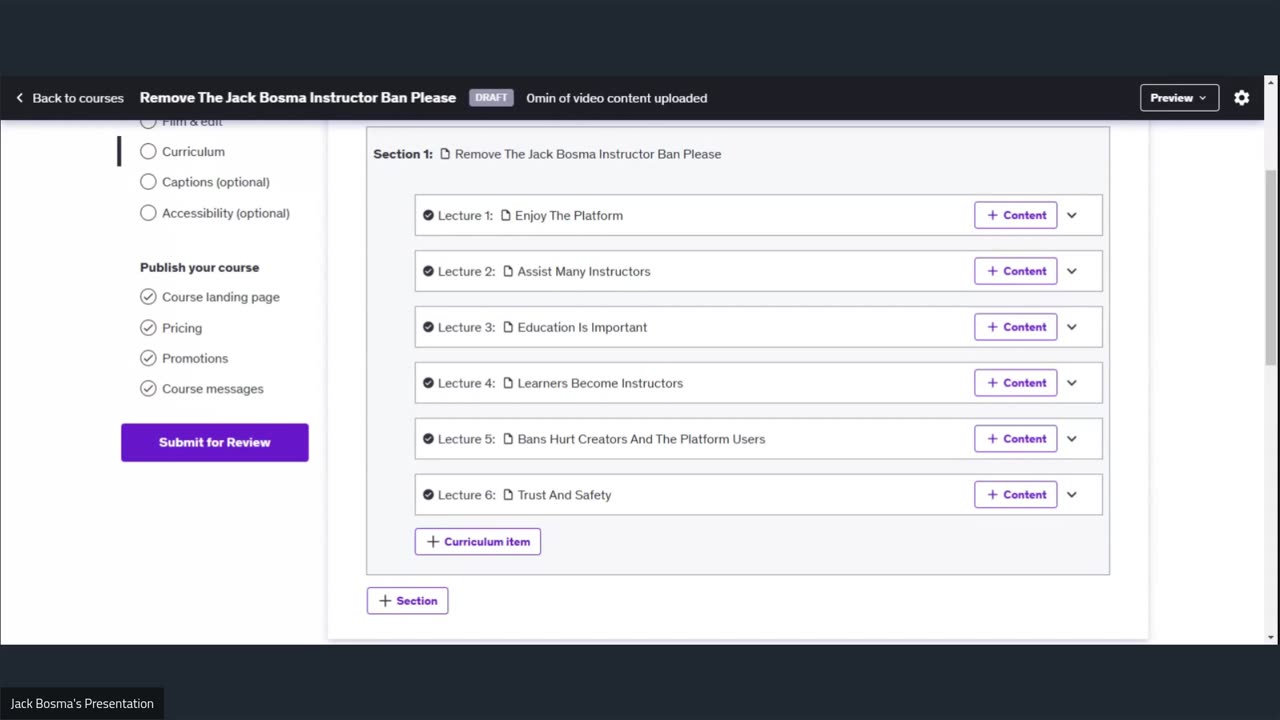Screen dimensions: 1280x720
Task: Click Jack Bosma's Presentation label
Action: tap(82, 704)
